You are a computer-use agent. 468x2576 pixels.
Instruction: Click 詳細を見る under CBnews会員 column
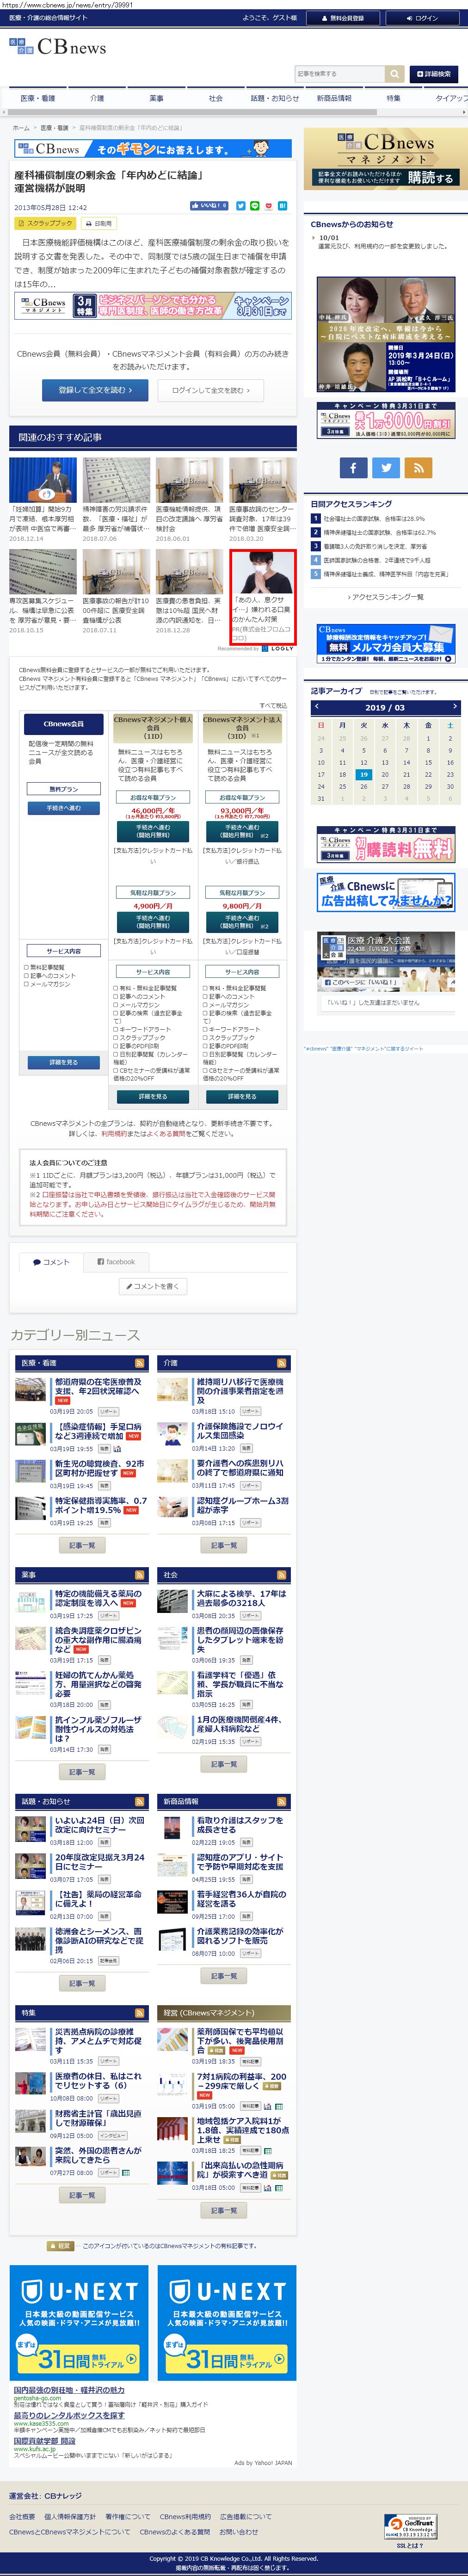click(63, 1063)
